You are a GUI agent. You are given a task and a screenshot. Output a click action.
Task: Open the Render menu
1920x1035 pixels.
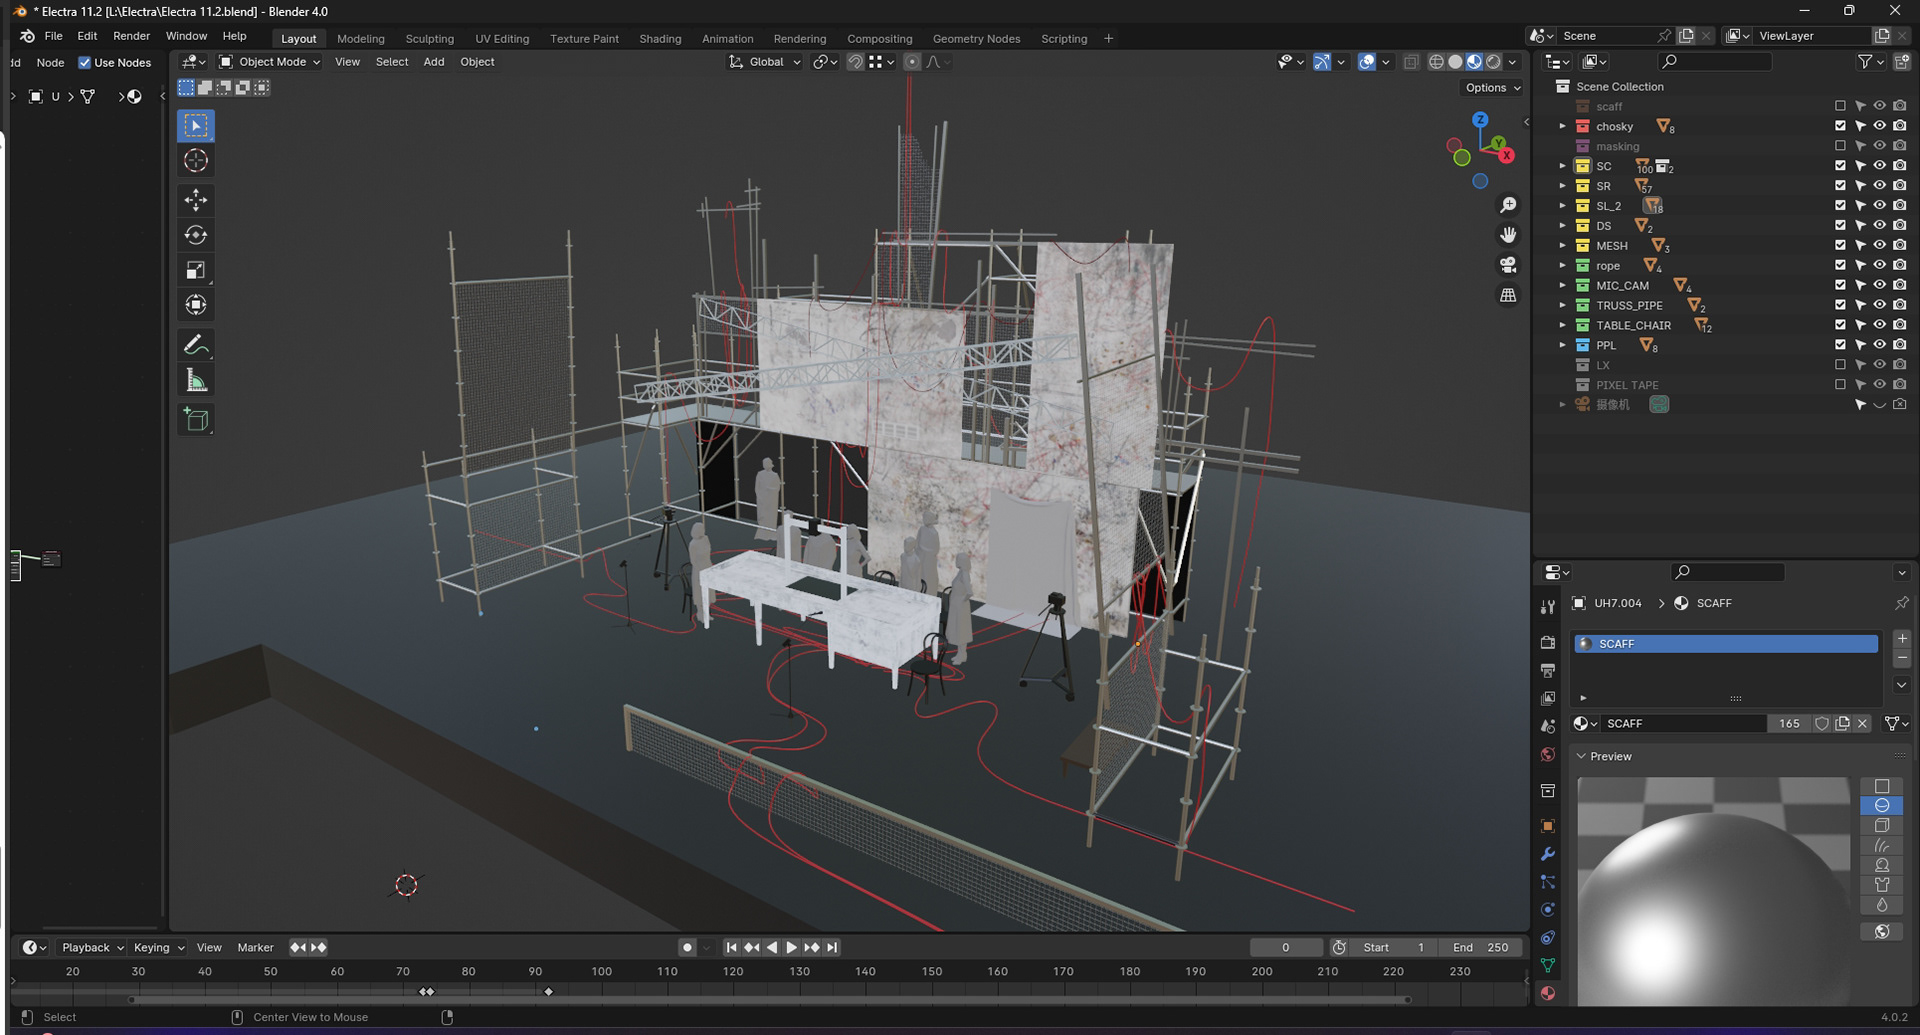coord(131,36)
